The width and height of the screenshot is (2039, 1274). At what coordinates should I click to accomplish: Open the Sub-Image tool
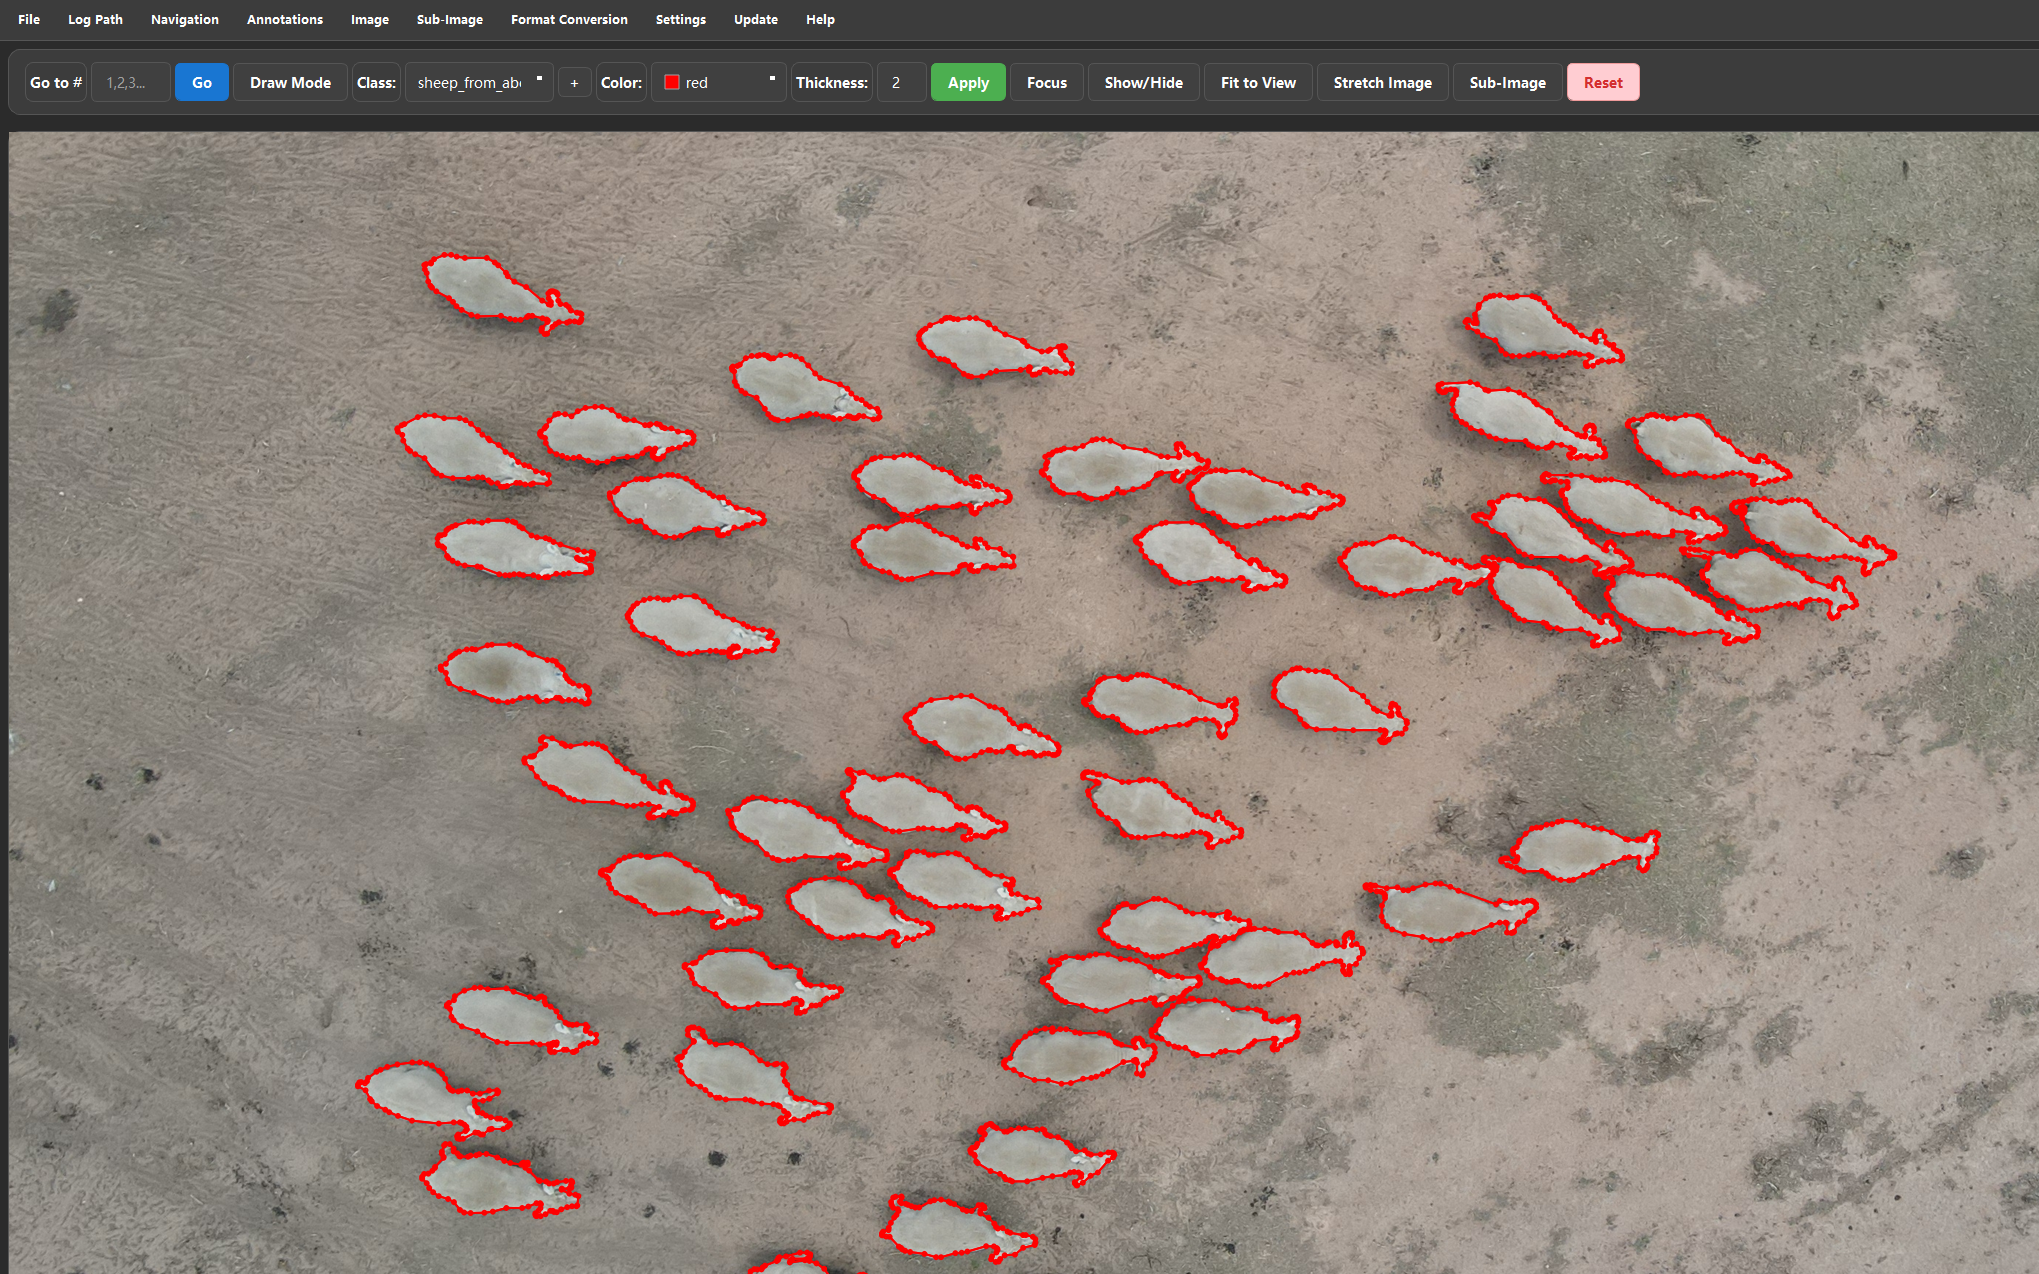point(1507,82)
